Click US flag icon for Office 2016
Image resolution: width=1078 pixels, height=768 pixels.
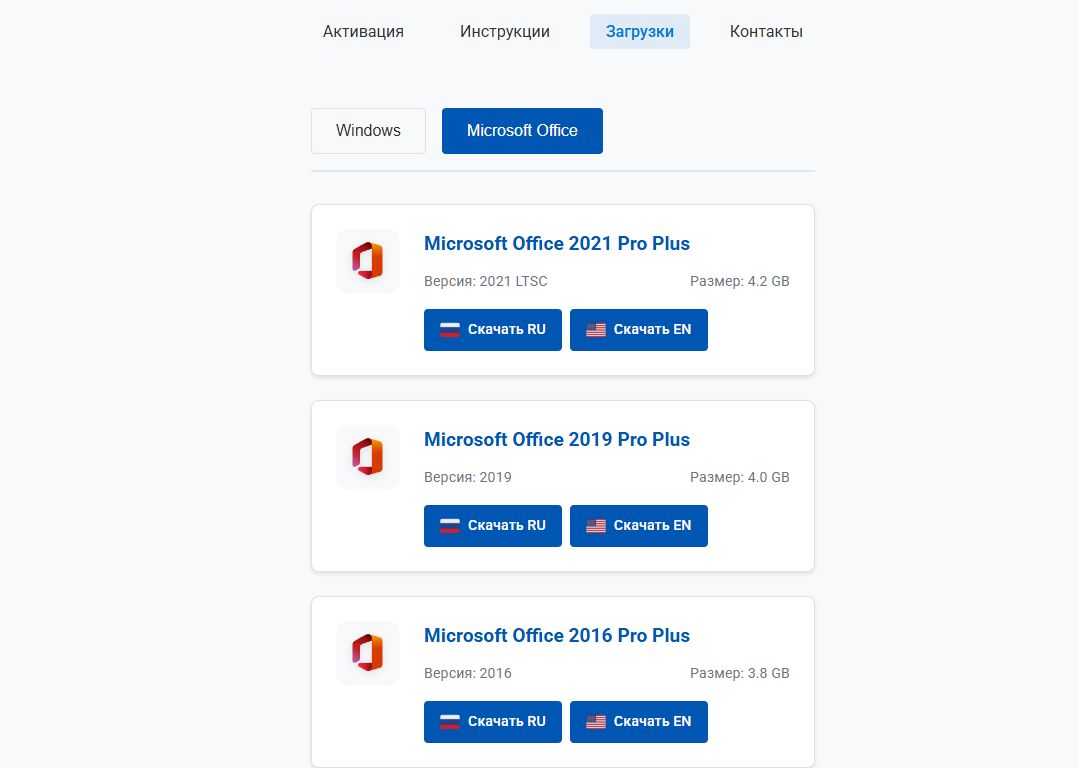pyautogui.click(x=596, y=722)
